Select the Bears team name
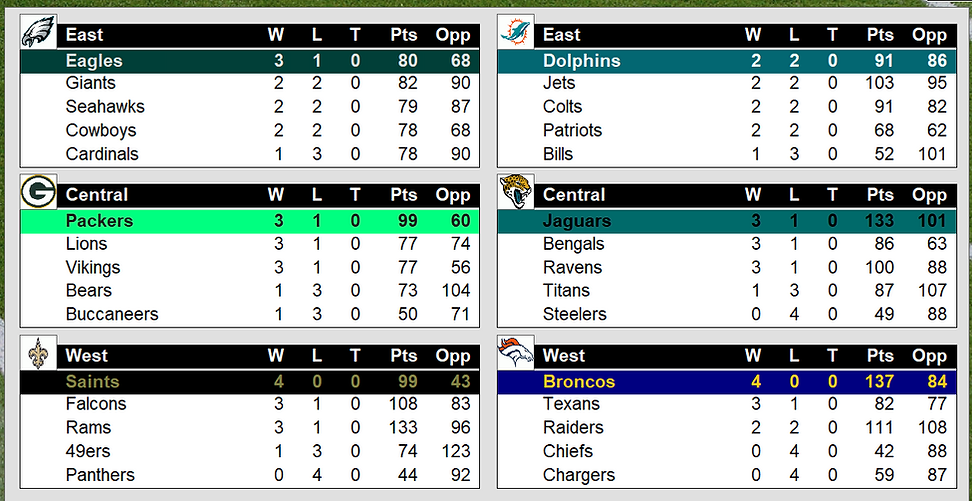Image resolution: width=972 pixels, height=501 pixels. tap(89, 291)
